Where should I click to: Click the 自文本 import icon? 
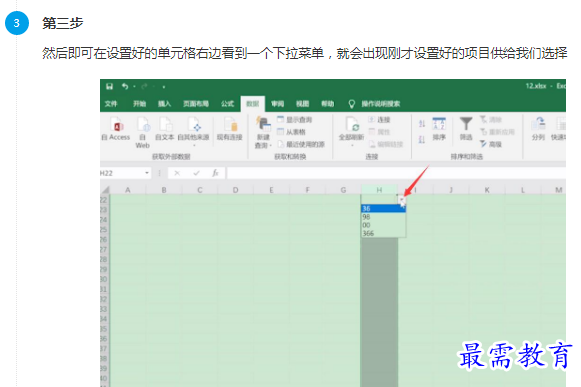[x=165, y=129]
